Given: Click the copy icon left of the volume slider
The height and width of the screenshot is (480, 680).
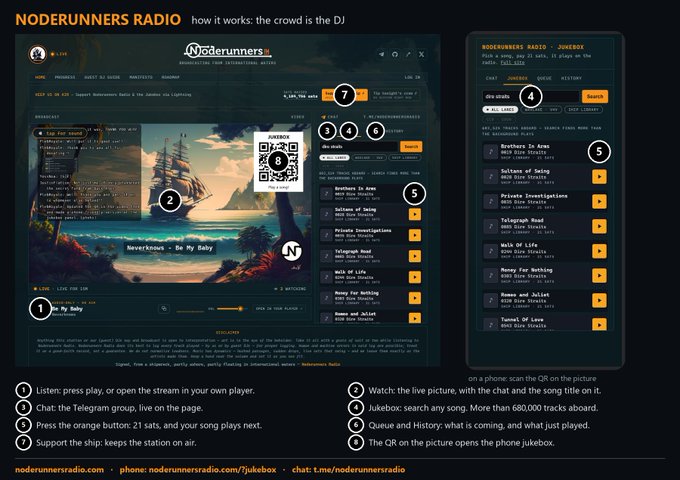Looking at the screenshot, I should click(163, 309).
